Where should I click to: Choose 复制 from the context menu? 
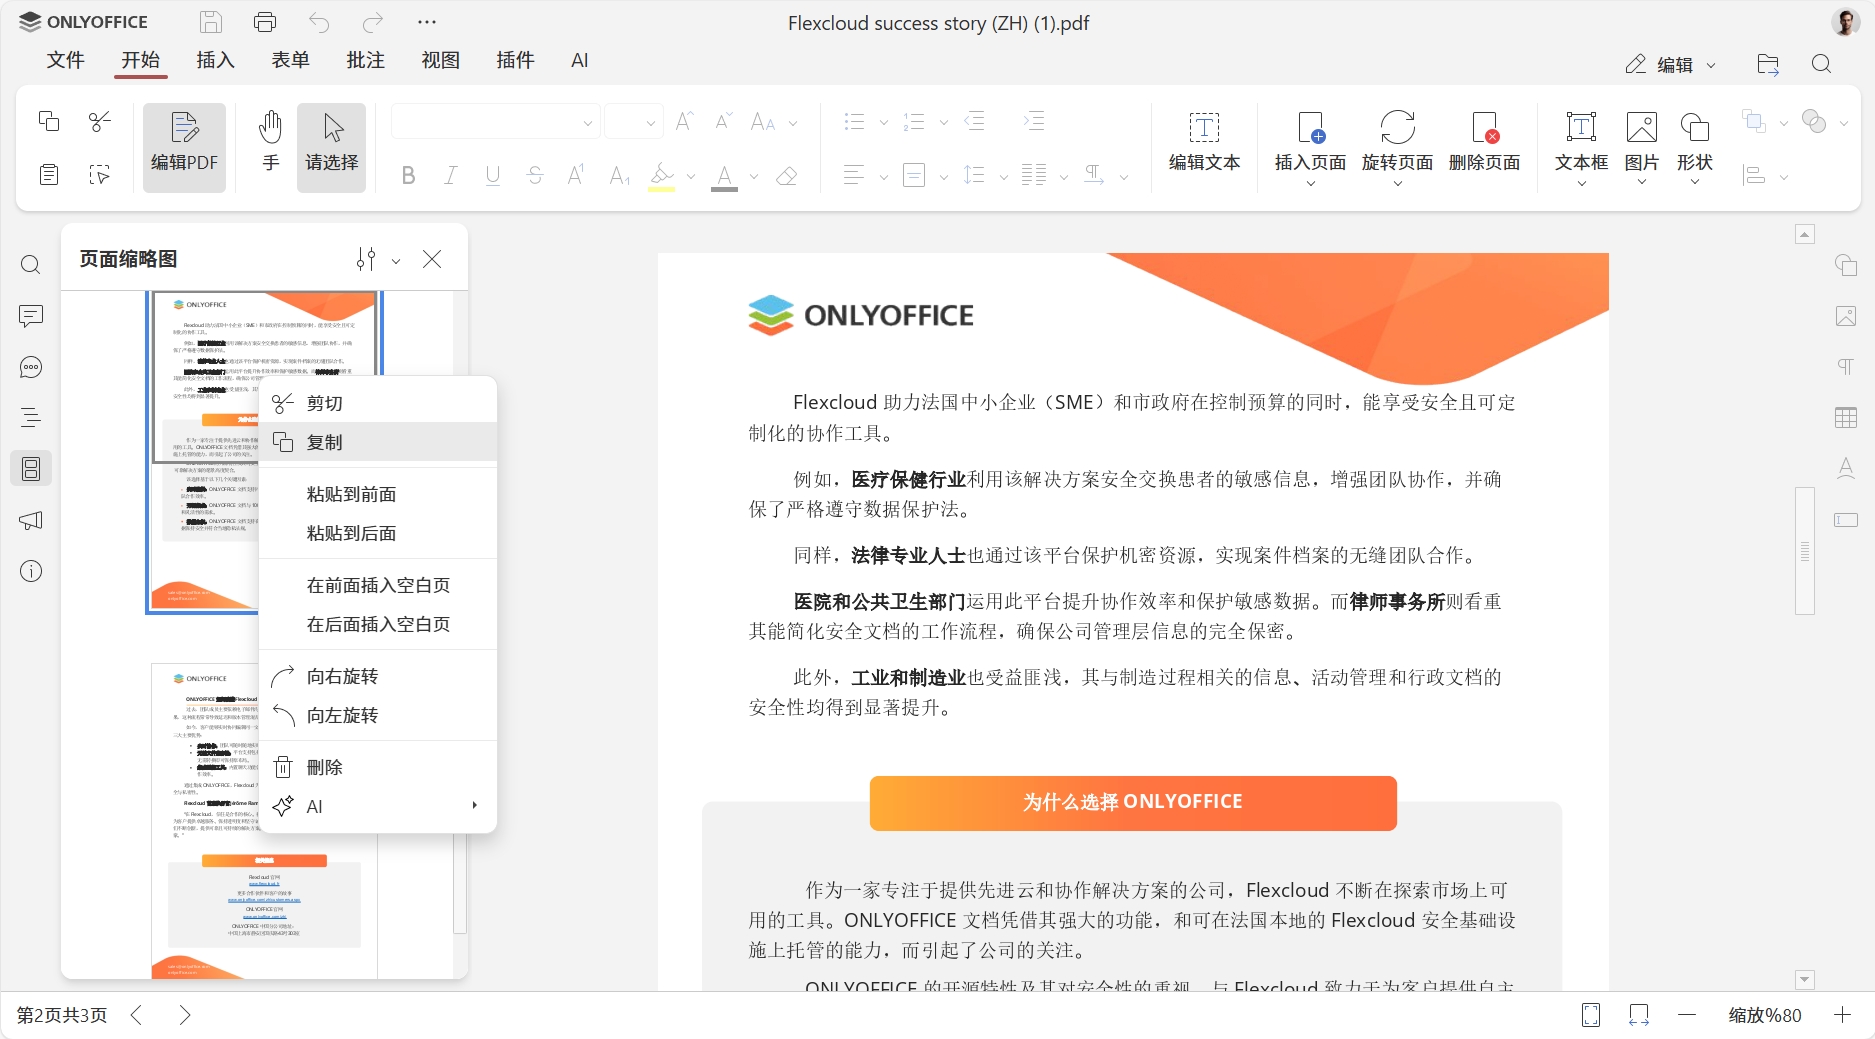pyautogui.click(x=378, y=442)
